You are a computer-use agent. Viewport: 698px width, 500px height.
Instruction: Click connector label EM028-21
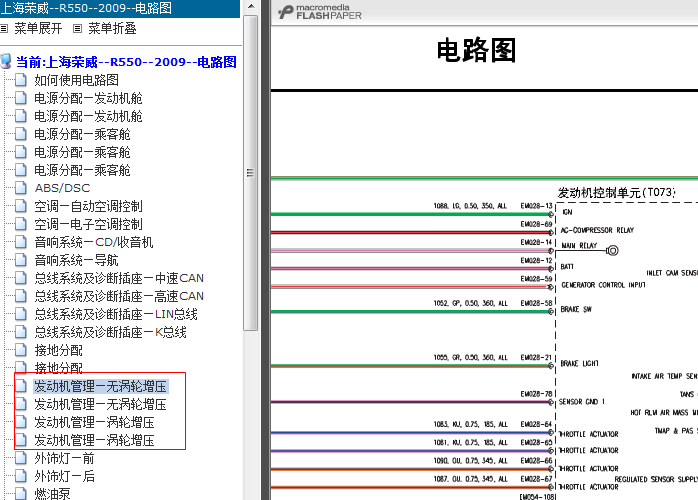536,358
